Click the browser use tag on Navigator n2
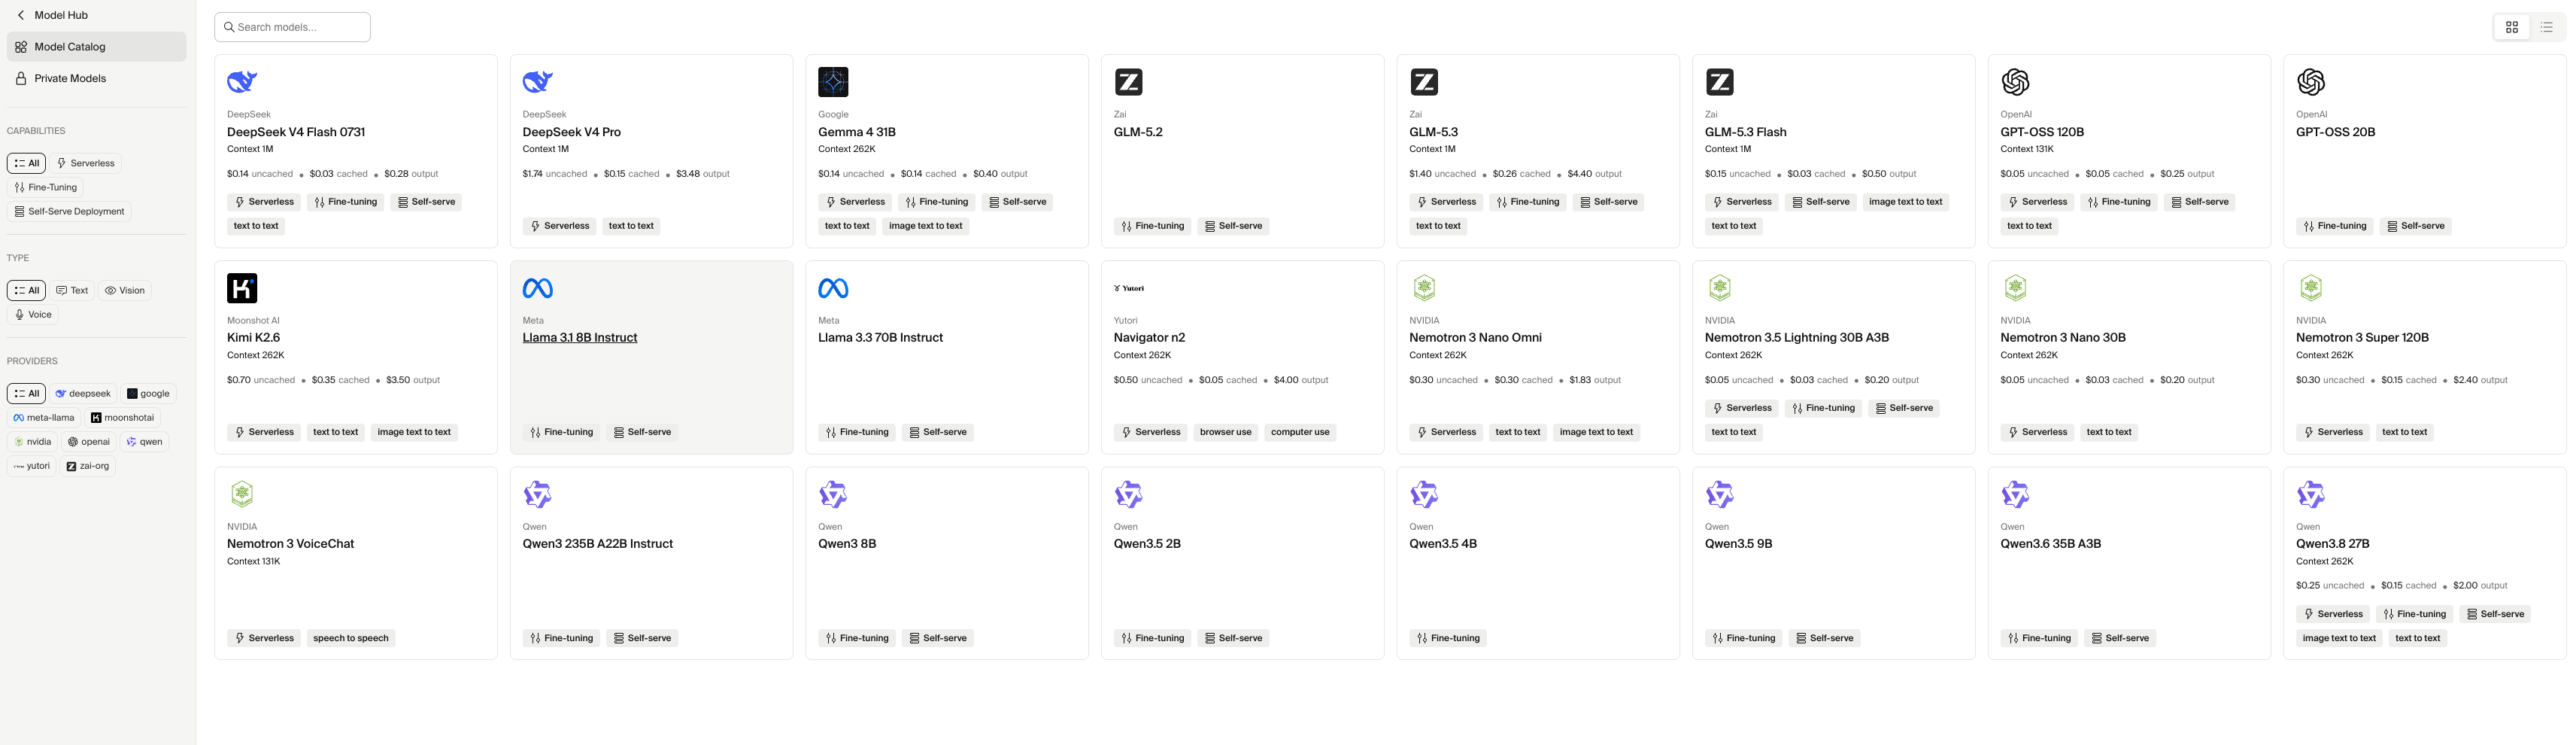The image size is (2576, 745). pyautogui.click(x=1226, y=432)
